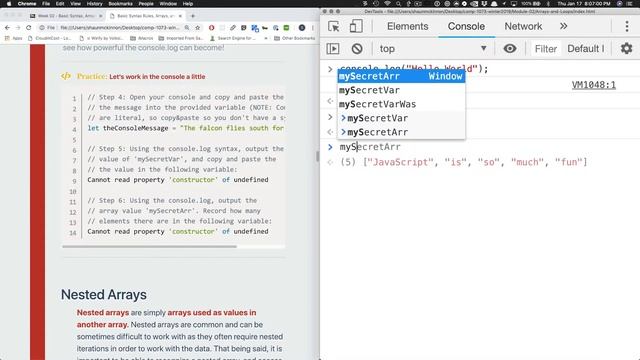This screenshot has width=640, height=360.
Task: Clear the console output
Action: click(357, 49)
